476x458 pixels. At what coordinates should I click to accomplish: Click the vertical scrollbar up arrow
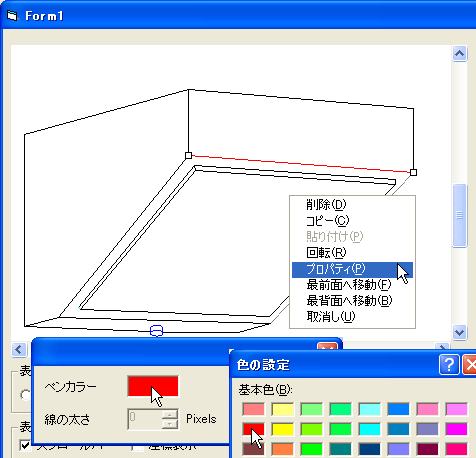coord(459,53)
